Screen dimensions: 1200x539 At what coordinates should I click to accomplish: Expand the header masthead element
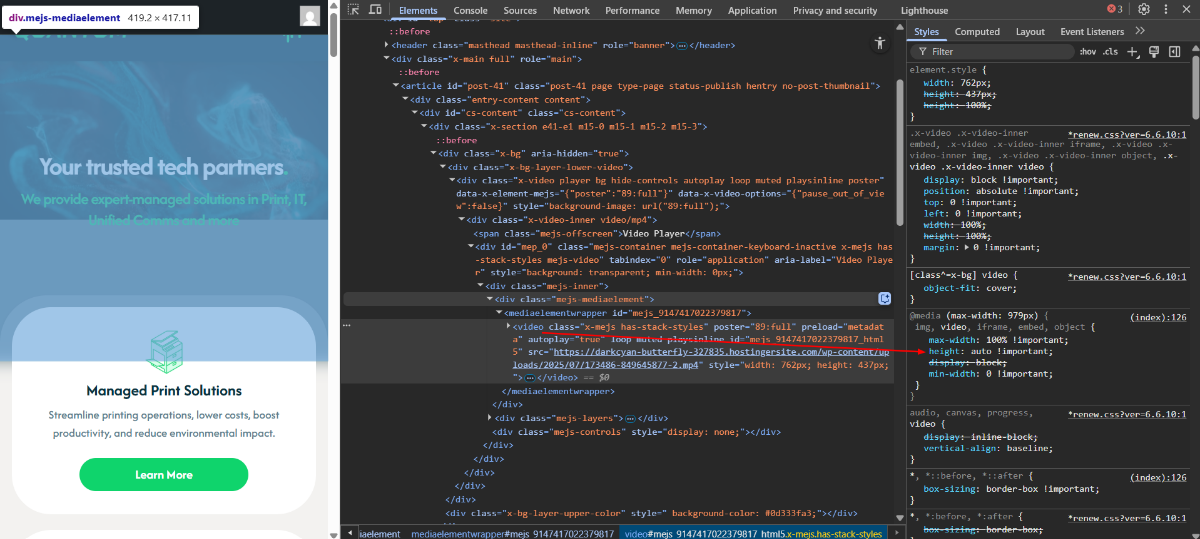pos(388,46)
